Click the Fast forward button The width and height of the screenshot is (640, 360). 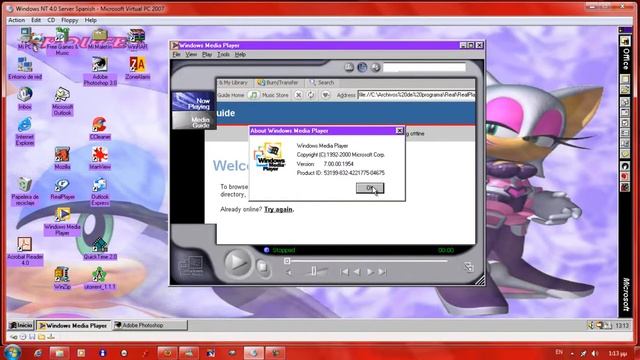pos(370,272)
